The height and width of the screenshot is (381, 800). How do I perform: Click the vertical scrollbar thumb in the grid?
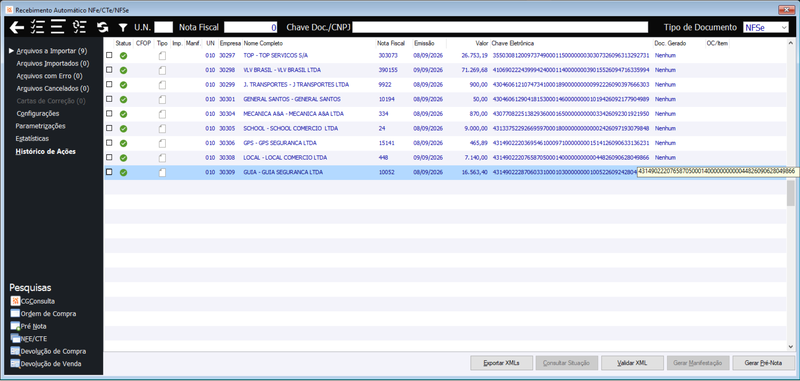click(x=790, y=193)
